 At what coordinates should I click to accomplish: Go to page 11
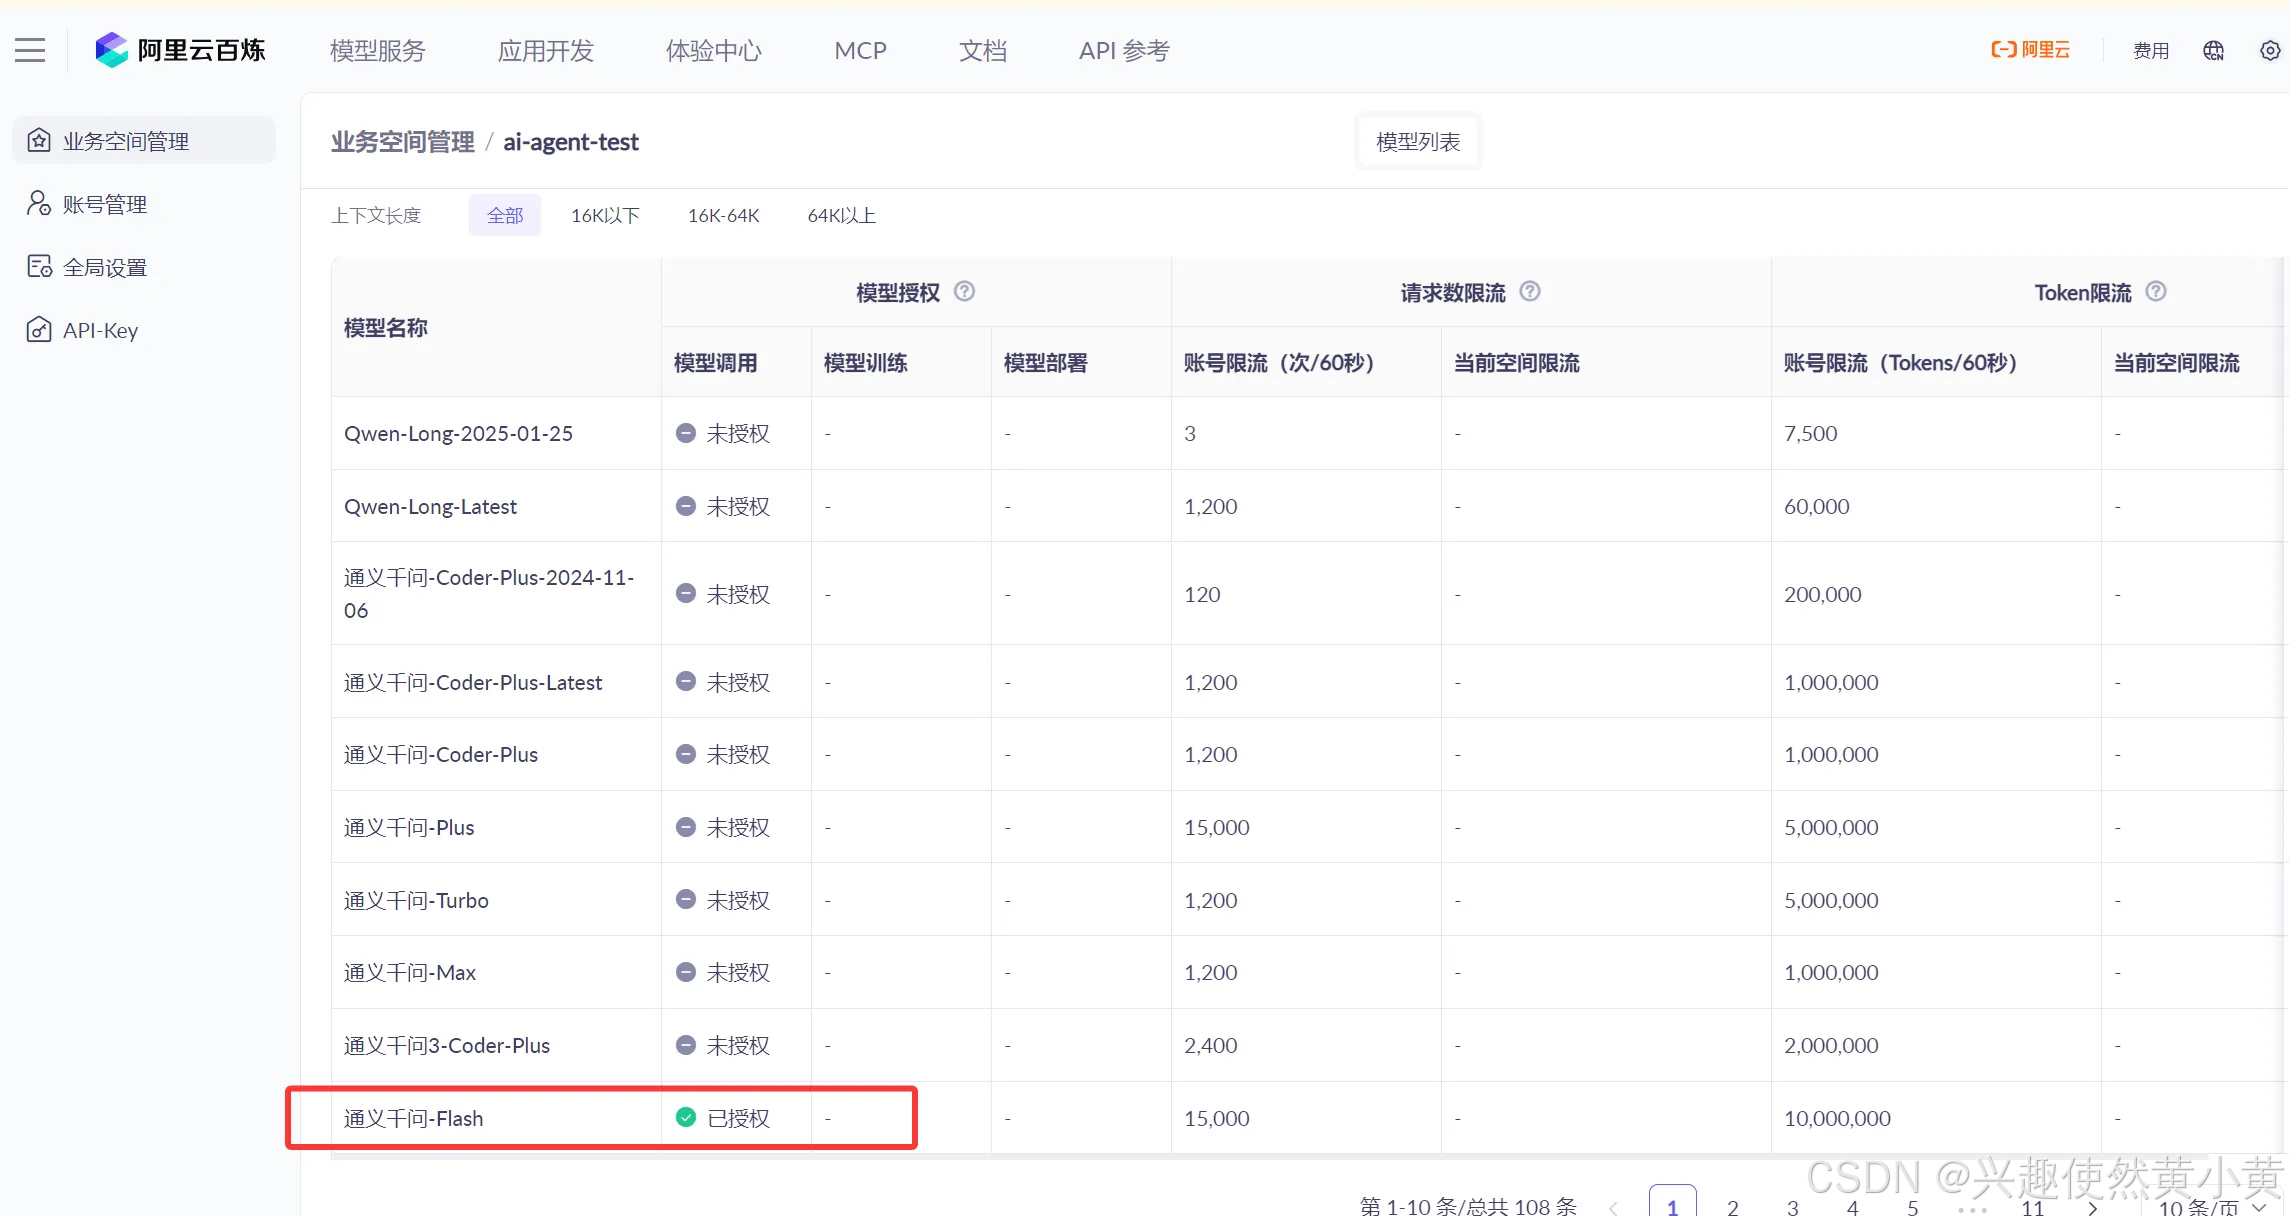(2033, 1207)
